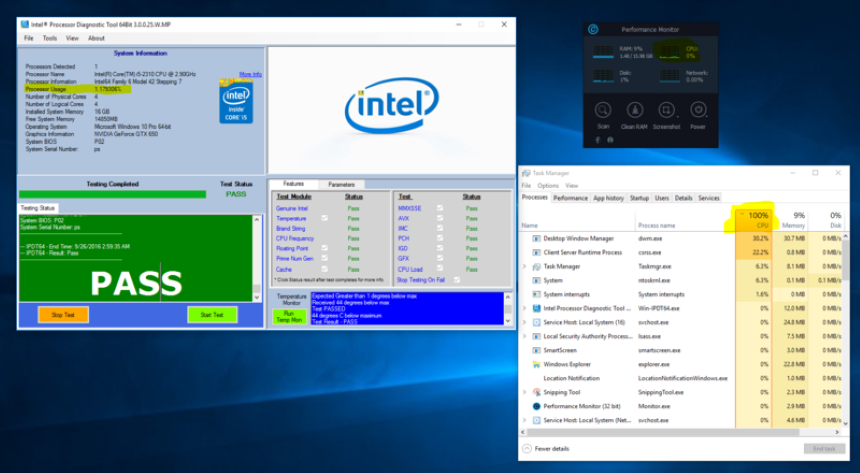Toggle the Temperature test checkbox
The height and width of the screenshot is (473, 860).
(x=325, y=218)
